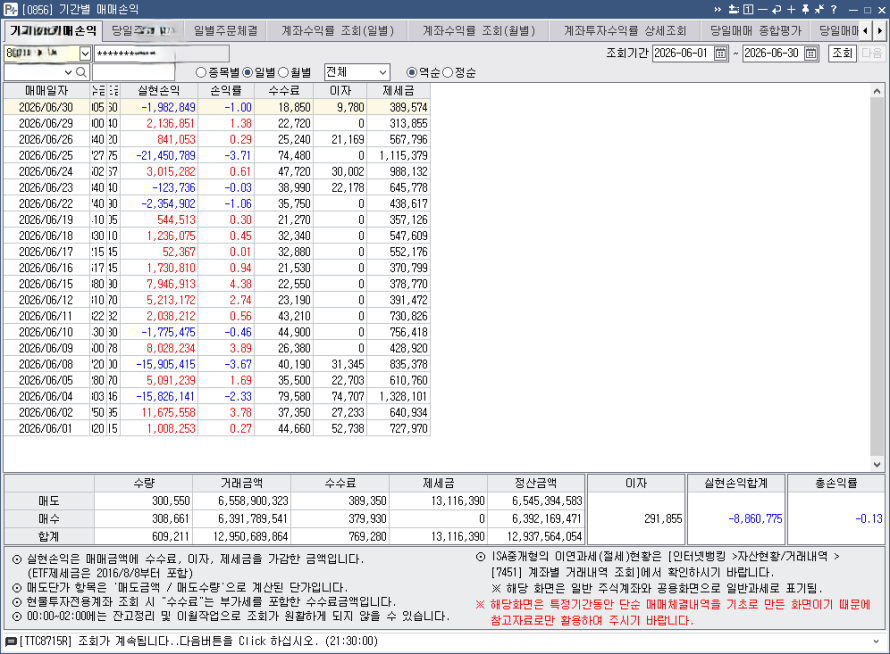
Task: Select 정순 sort order radio
Action: 448,73
